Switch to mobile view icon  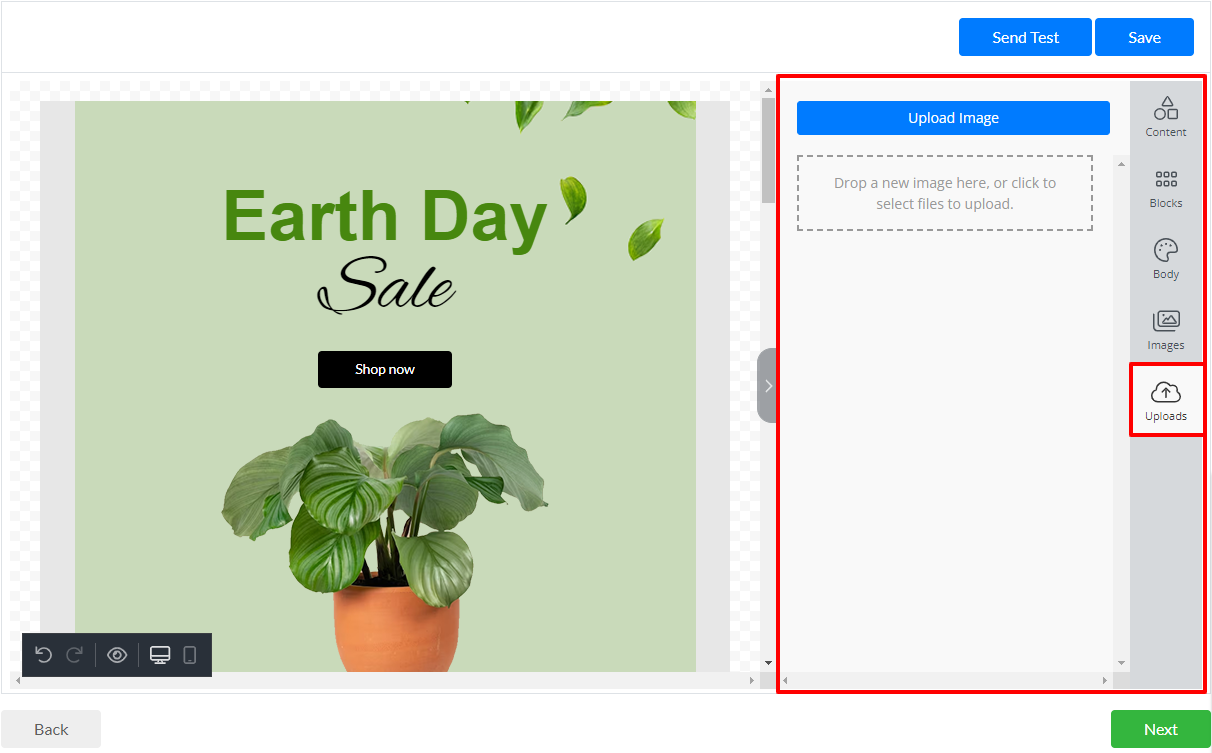pyautogui.click(x=190, y=655)
